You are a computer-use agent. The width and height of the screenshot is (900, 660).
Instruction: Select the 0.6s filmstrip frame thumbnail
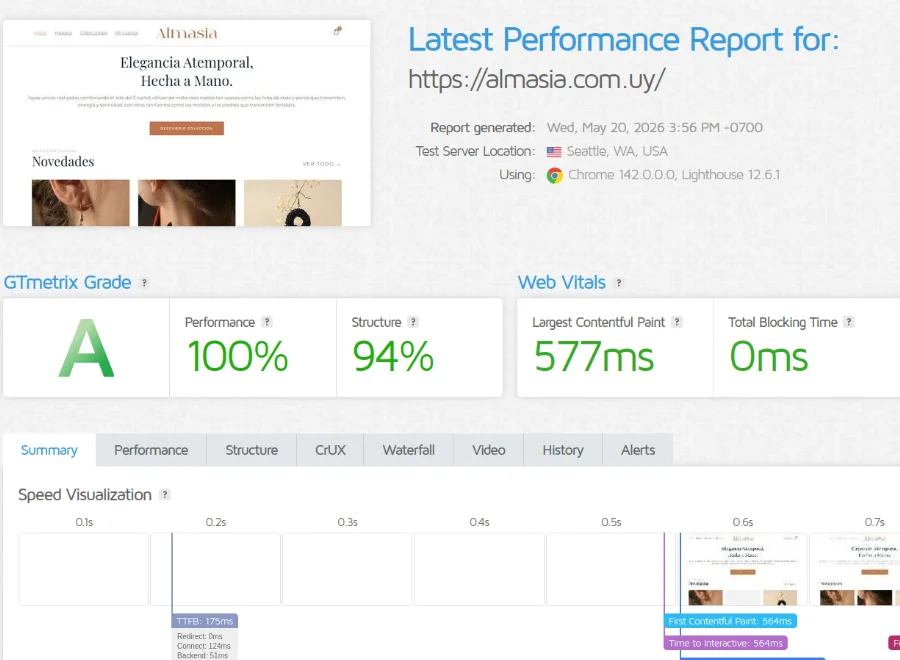[x=743, y=569]
